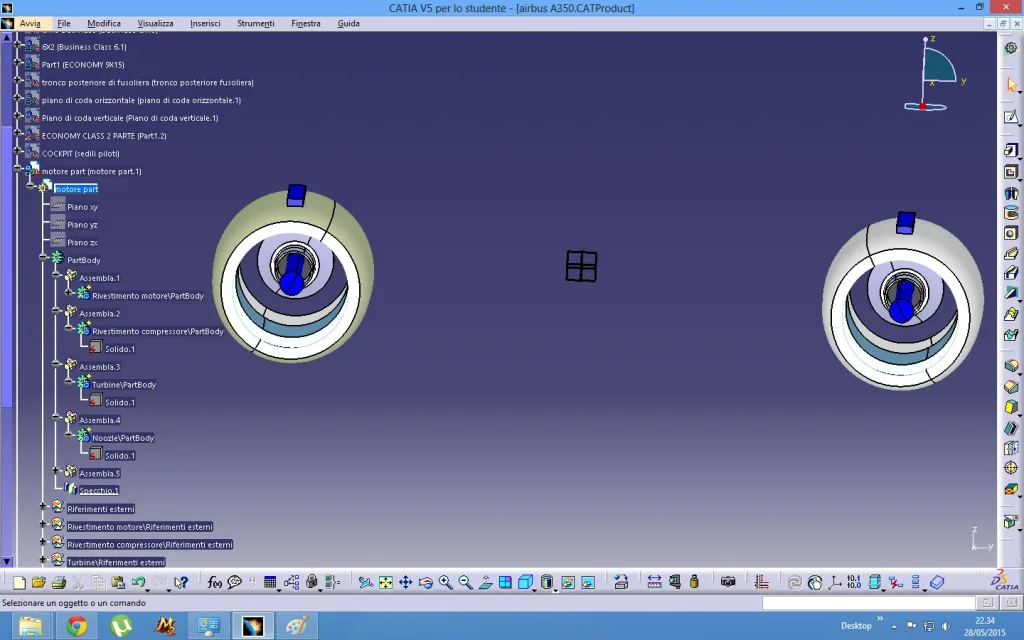Screen dimensions: 1024x640
Task: Click the Formula f(x) icon
Action: pos(214,582)
